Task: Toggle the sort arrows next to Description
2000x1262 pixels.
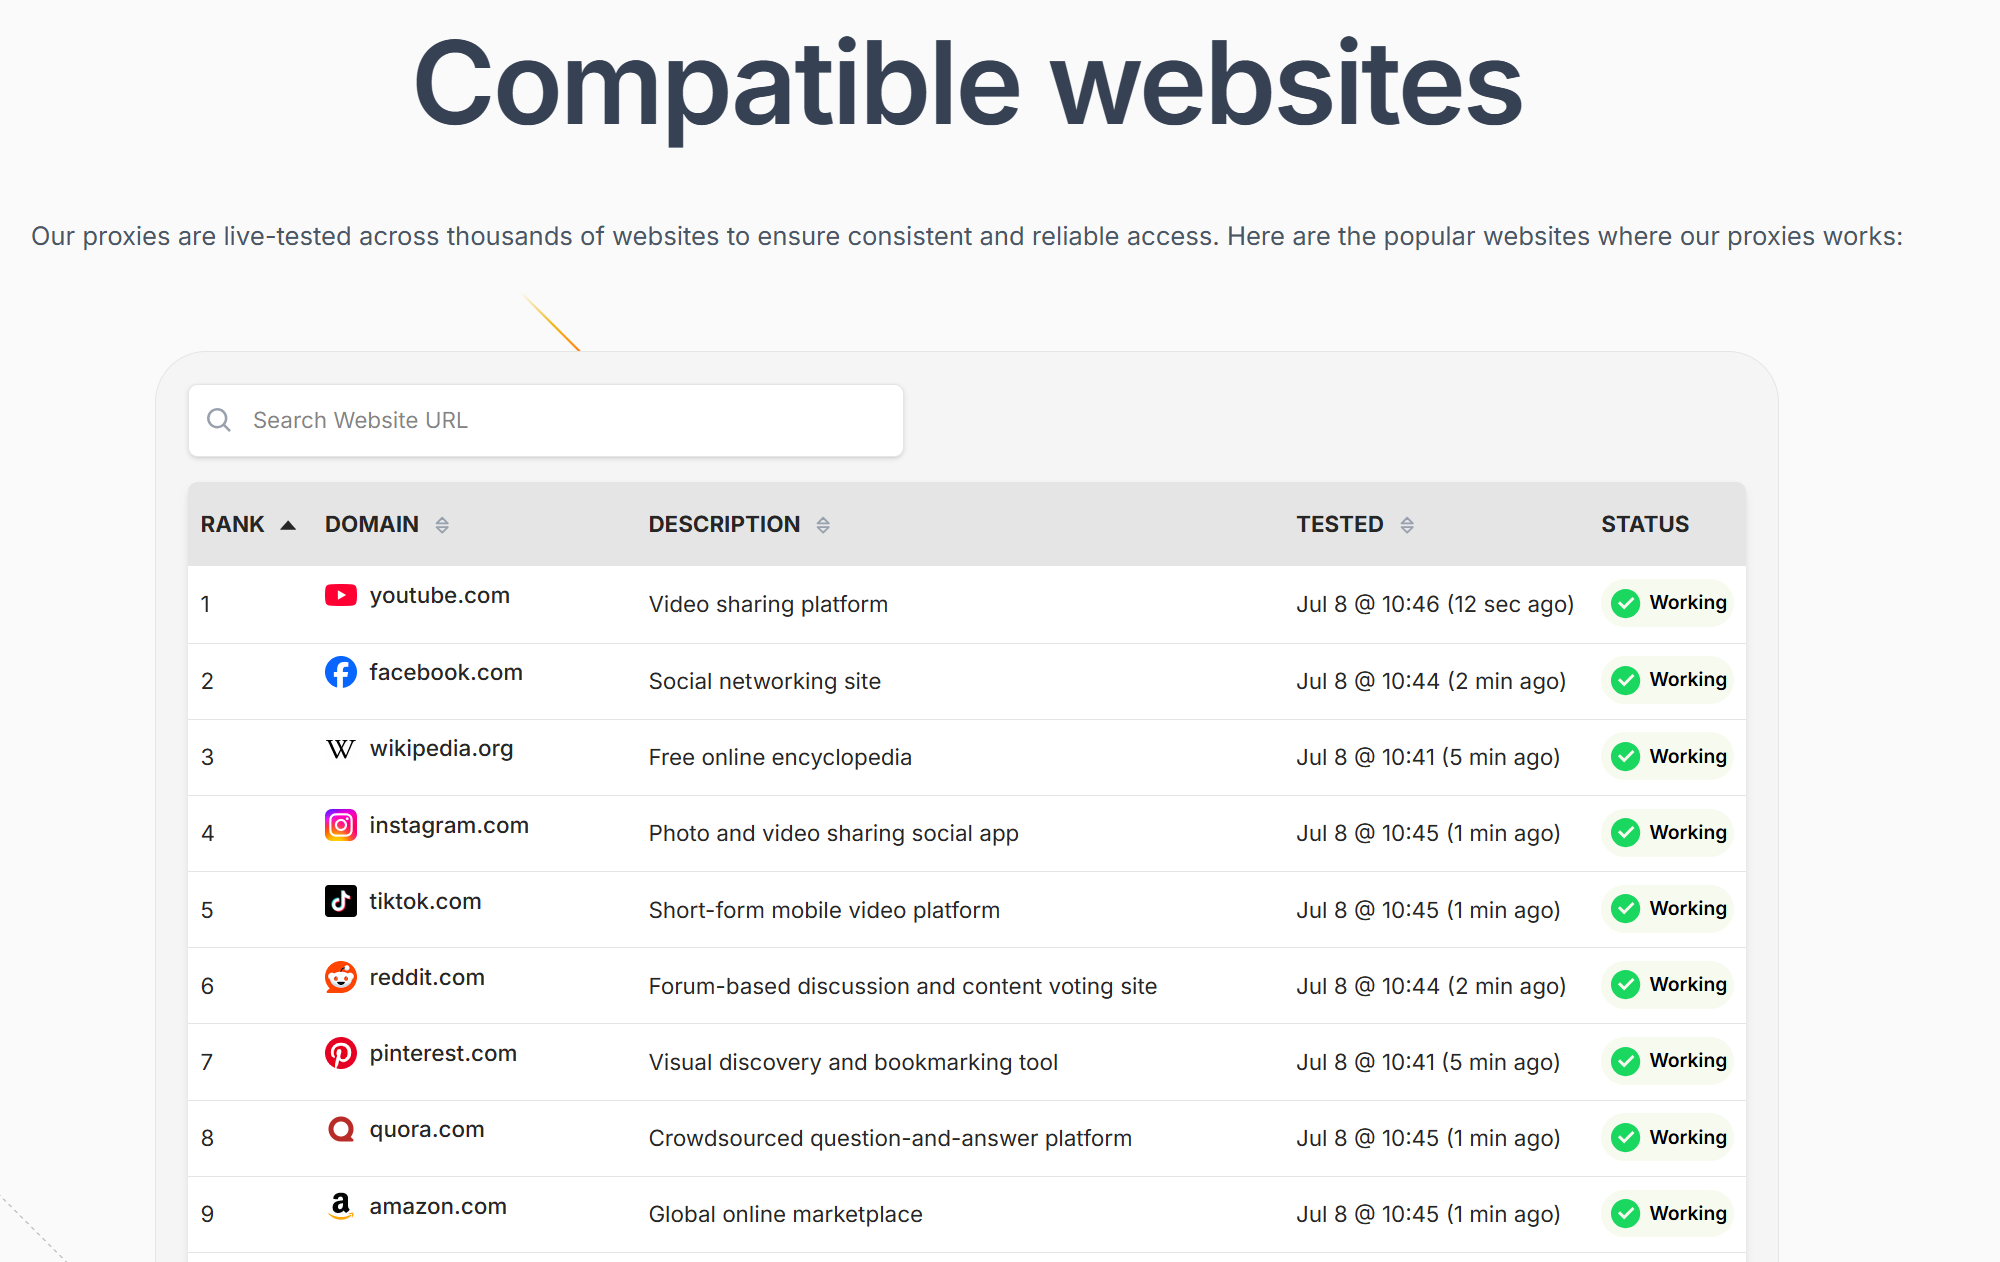Action: tap(823, 525)
